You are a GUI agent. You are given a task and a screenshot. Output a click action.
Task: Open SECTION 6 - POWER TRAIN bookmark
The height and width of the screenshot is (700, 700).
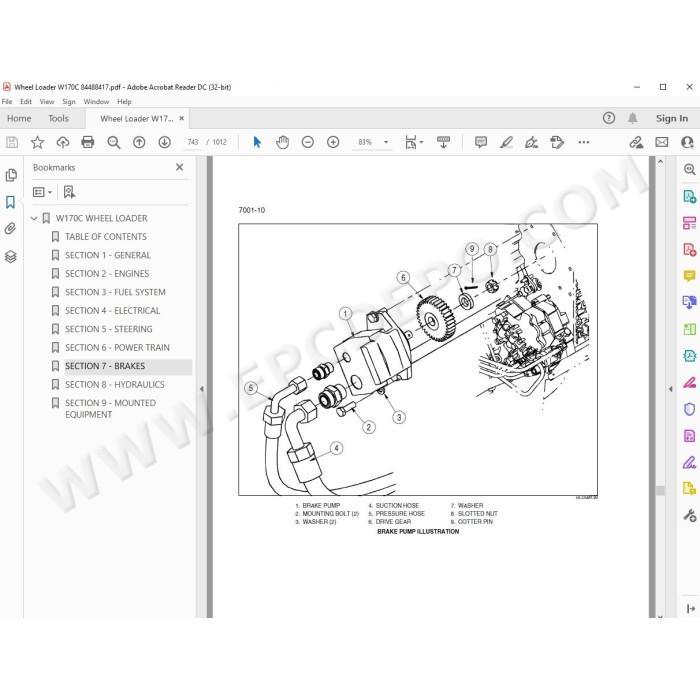pos(117,348)
